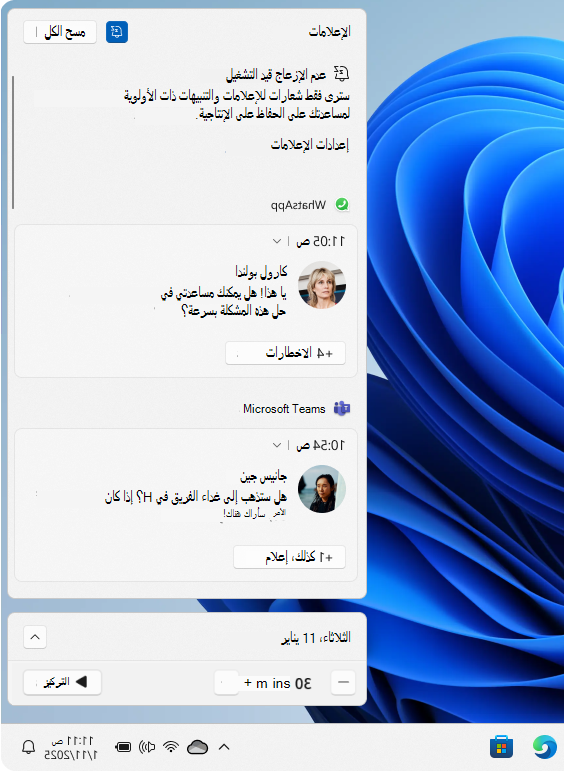Click the sender name in Teams notification
The width and height of the screenshot is (564, 771).
(264, 476)
